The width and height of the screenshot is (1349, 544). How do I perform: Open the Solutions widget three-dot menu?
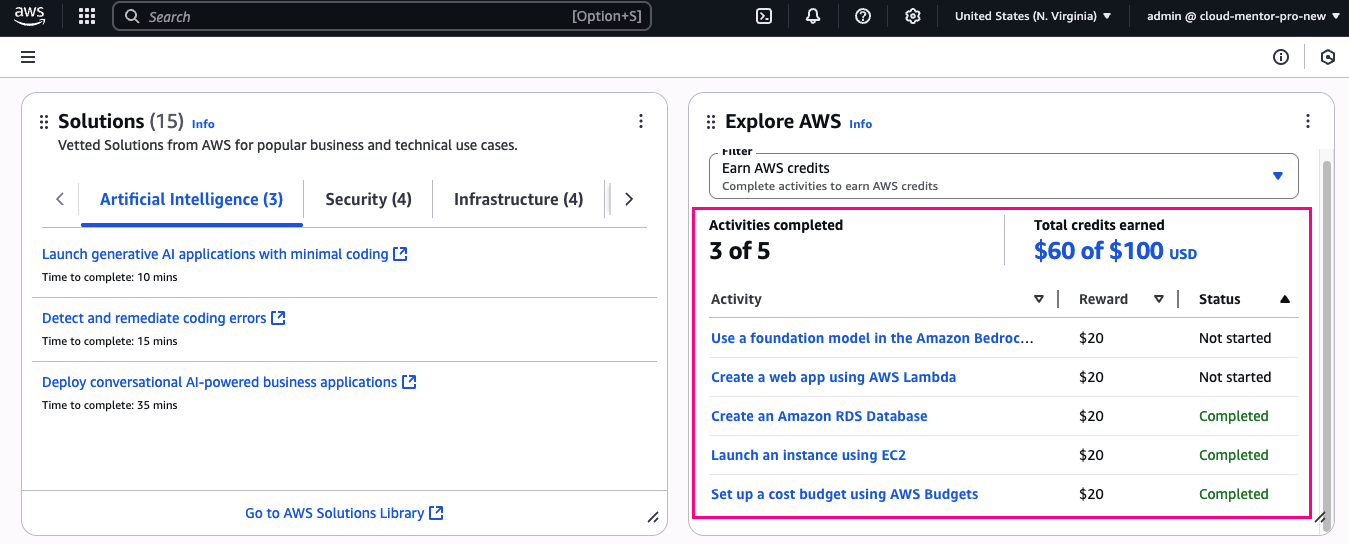coord(641,122)
